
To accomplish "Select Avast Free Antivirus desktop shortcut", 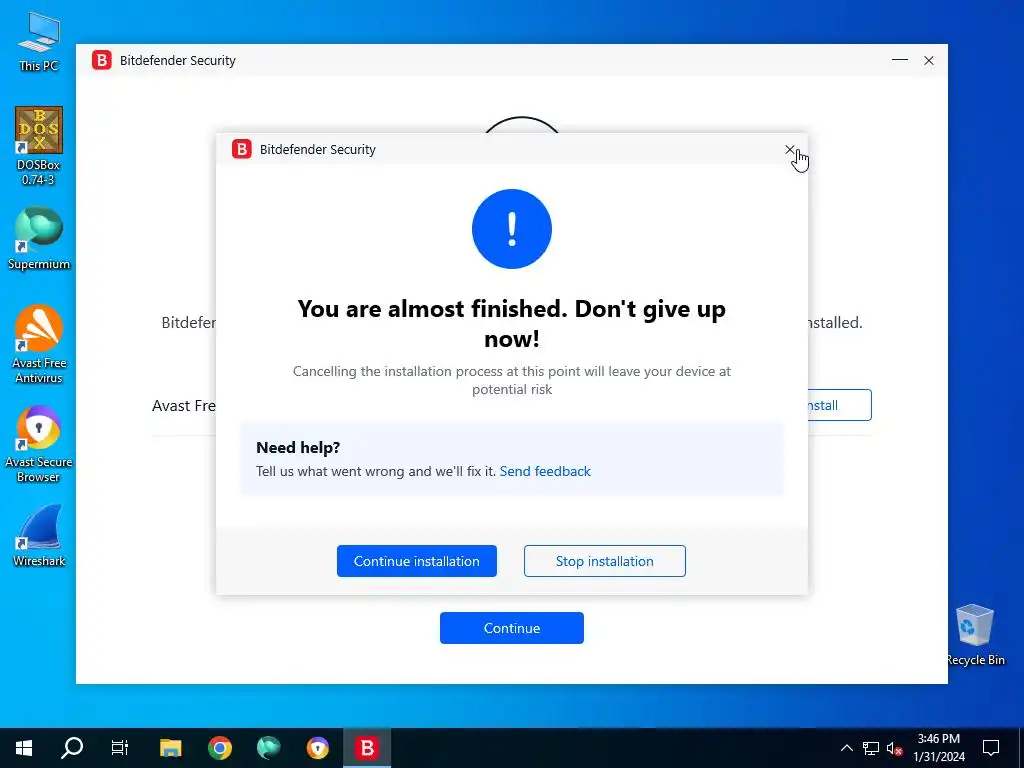I will (x=39, y=344).
